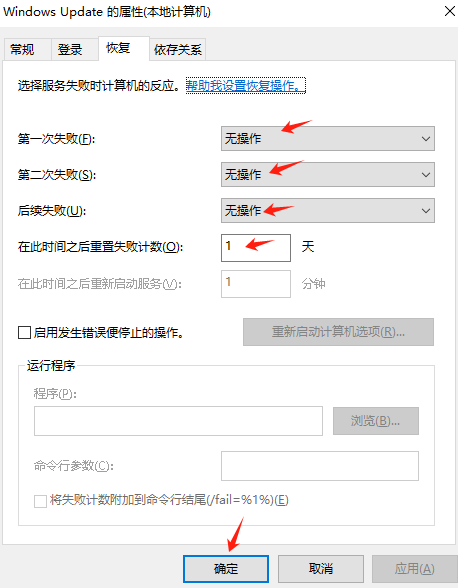Click the 取消 button
Screen dimensions: 458x588
(321, 569)
